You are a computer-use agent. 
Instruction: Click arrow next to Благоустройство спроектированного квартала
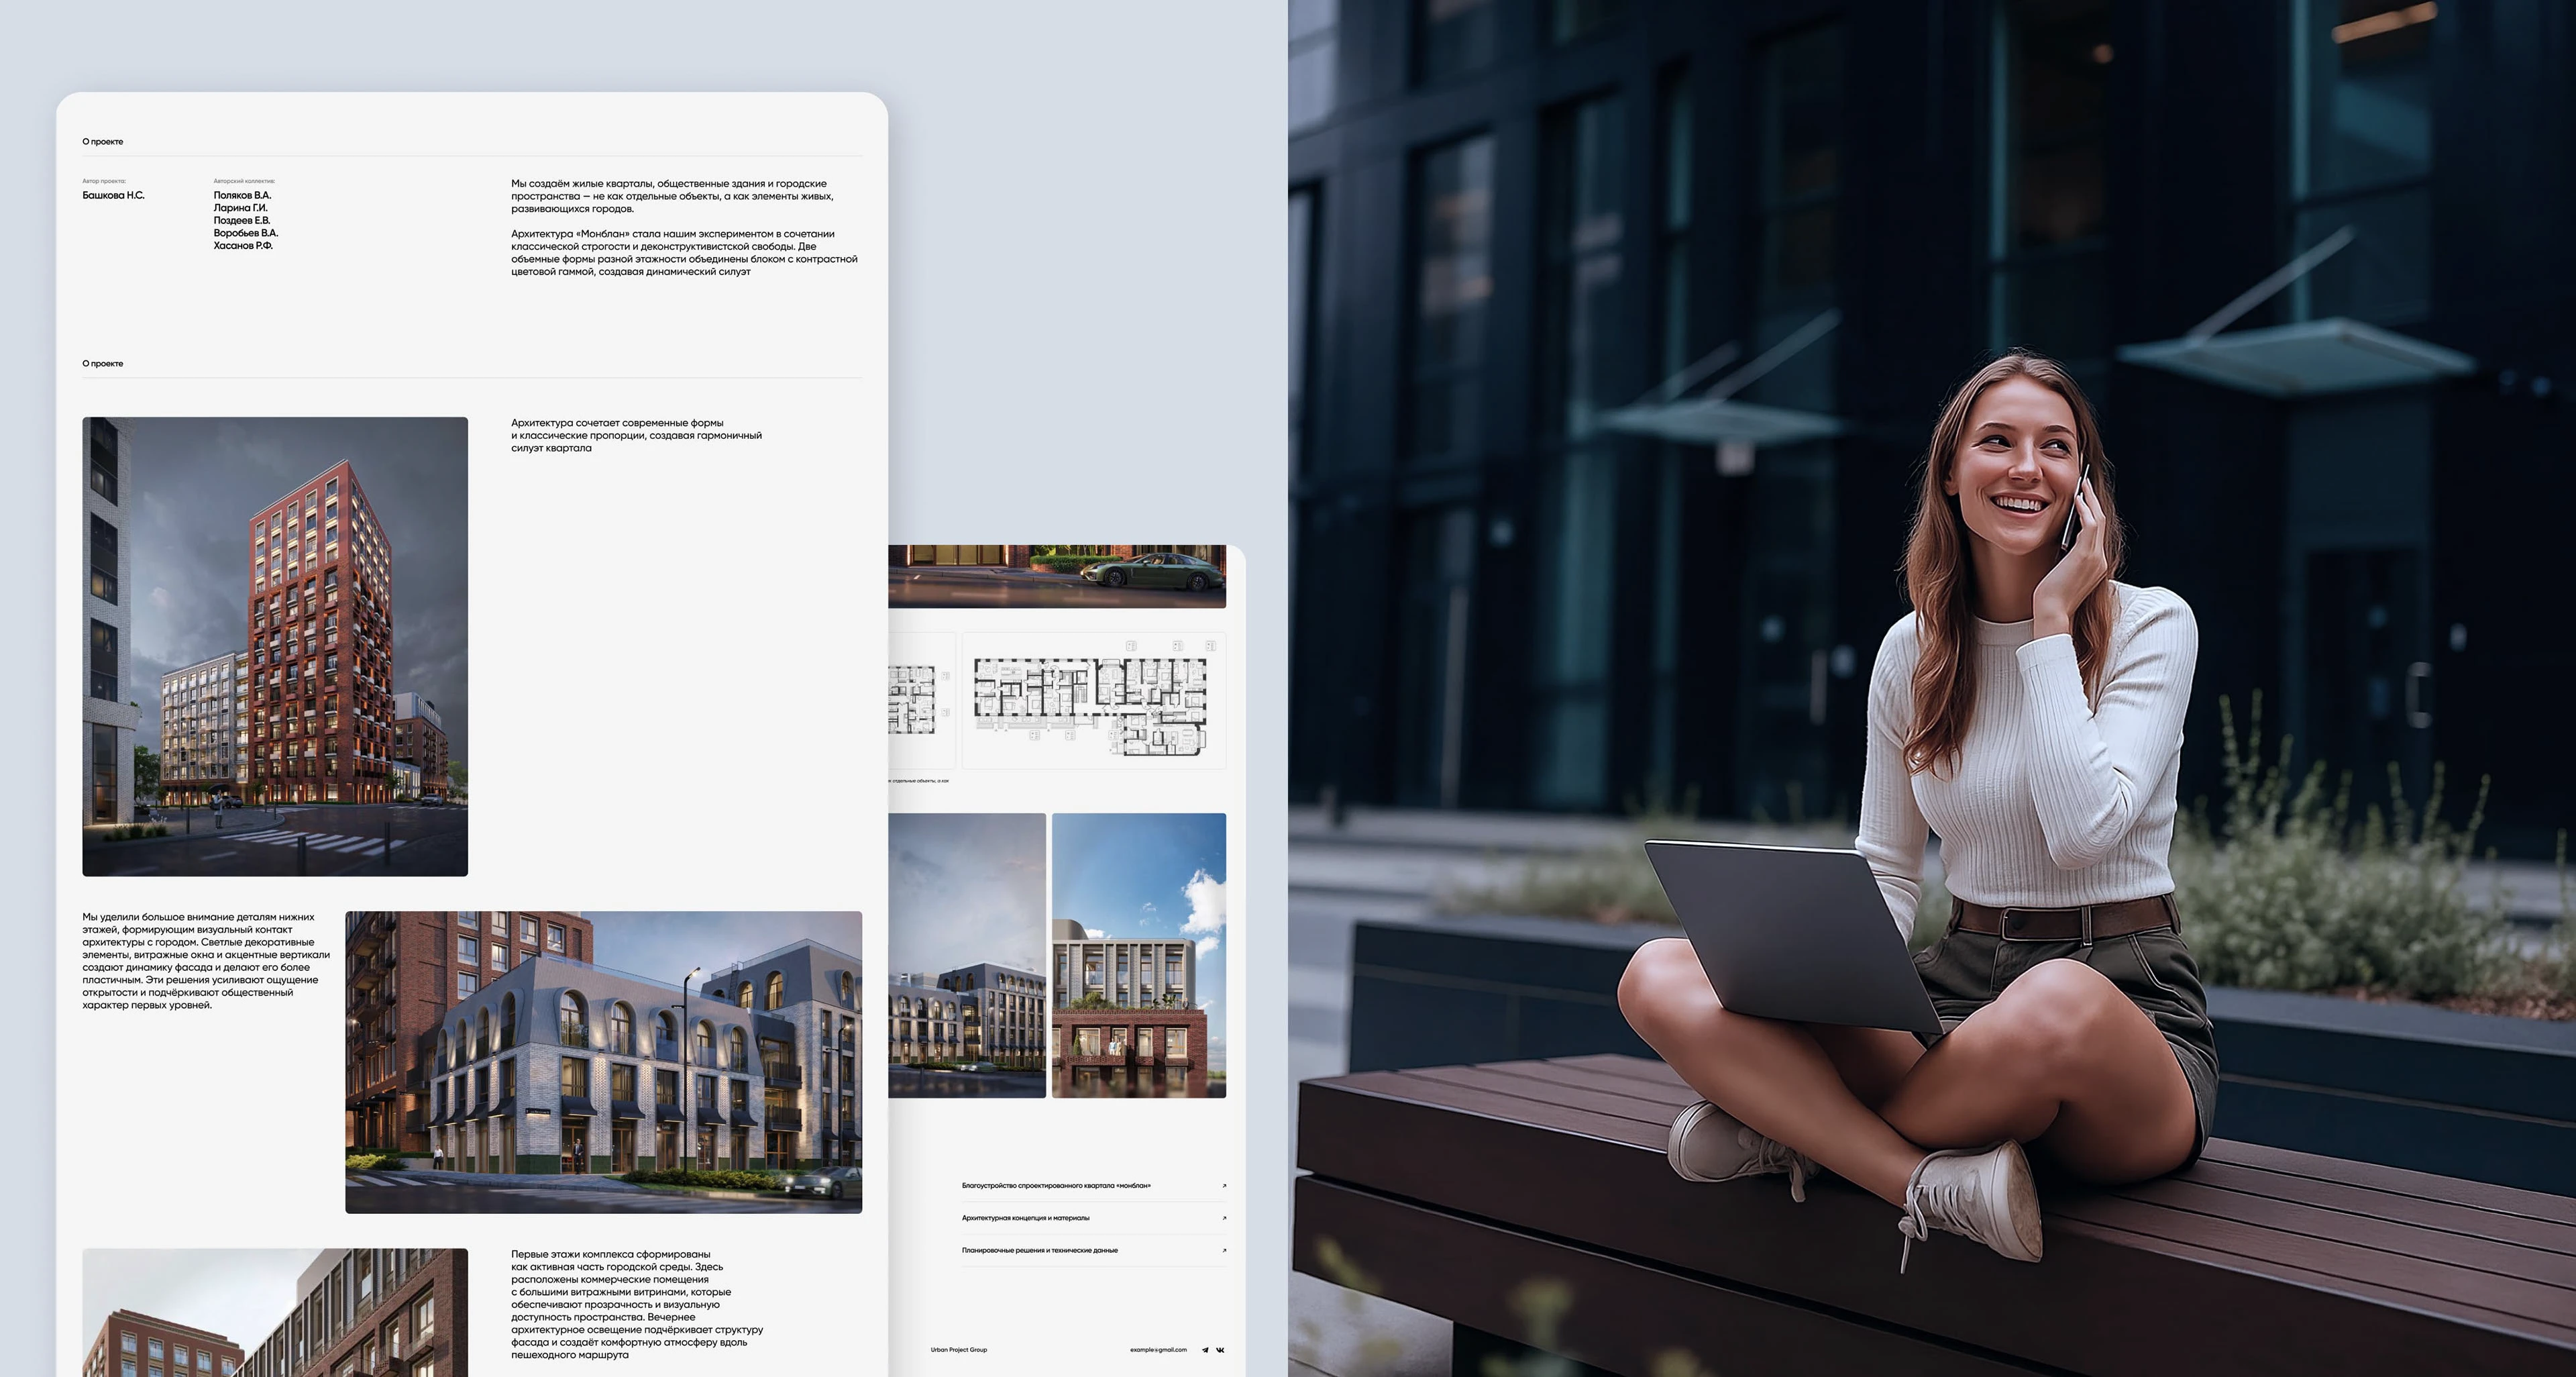coord(1224,1186)
